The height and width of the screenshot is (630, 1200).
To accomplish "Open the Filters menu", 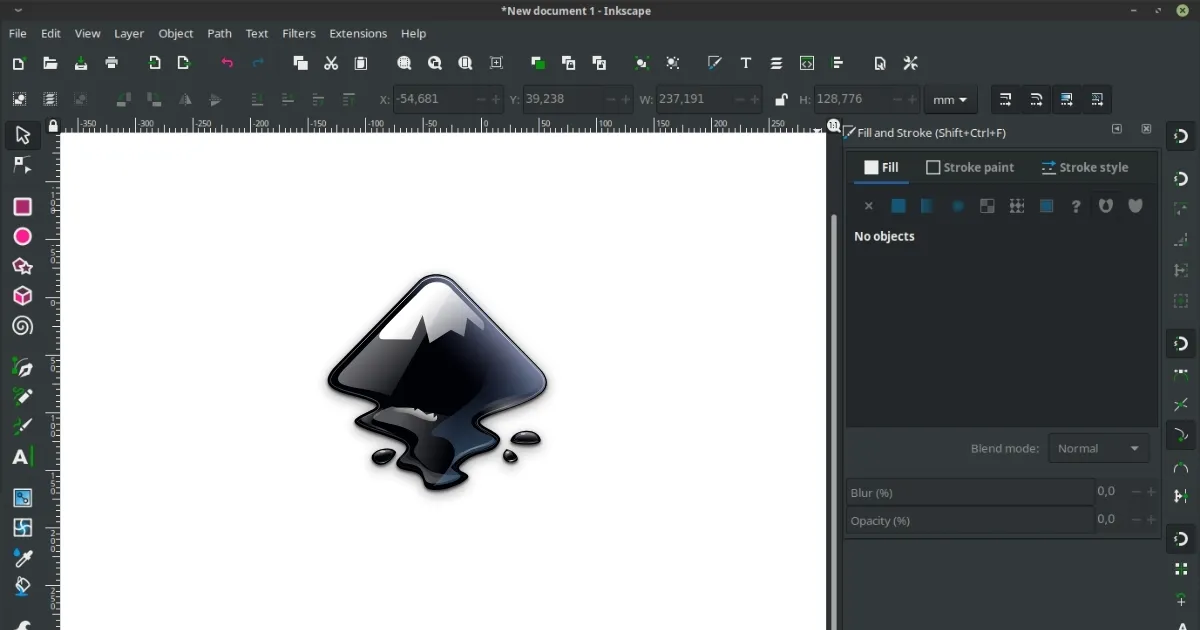I will (299, 33).
